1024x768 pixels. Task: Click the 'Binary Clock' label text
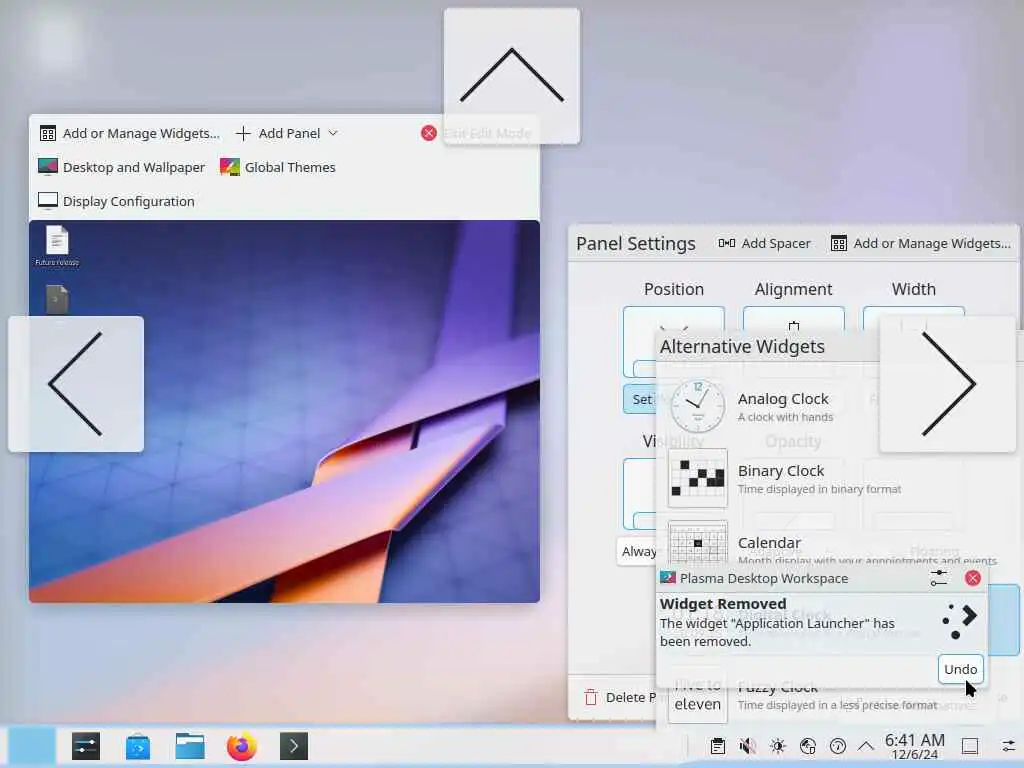[781, 471]
